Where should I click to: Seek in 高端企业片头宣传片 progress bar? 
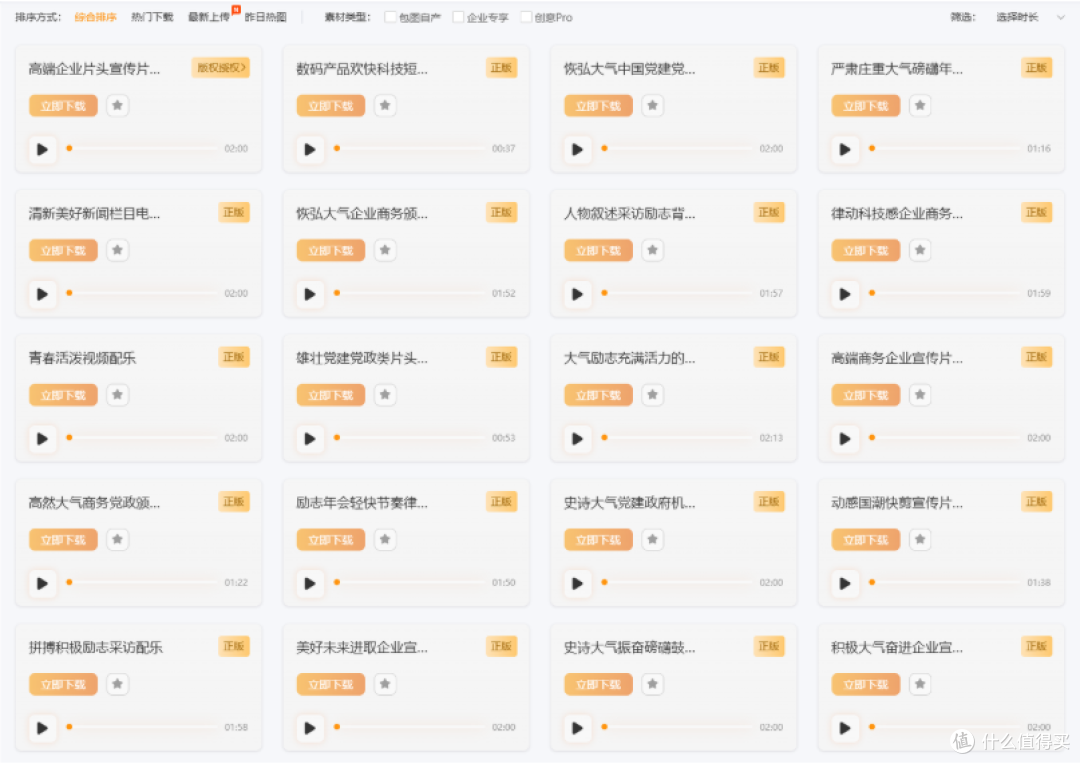click(142, 148)
